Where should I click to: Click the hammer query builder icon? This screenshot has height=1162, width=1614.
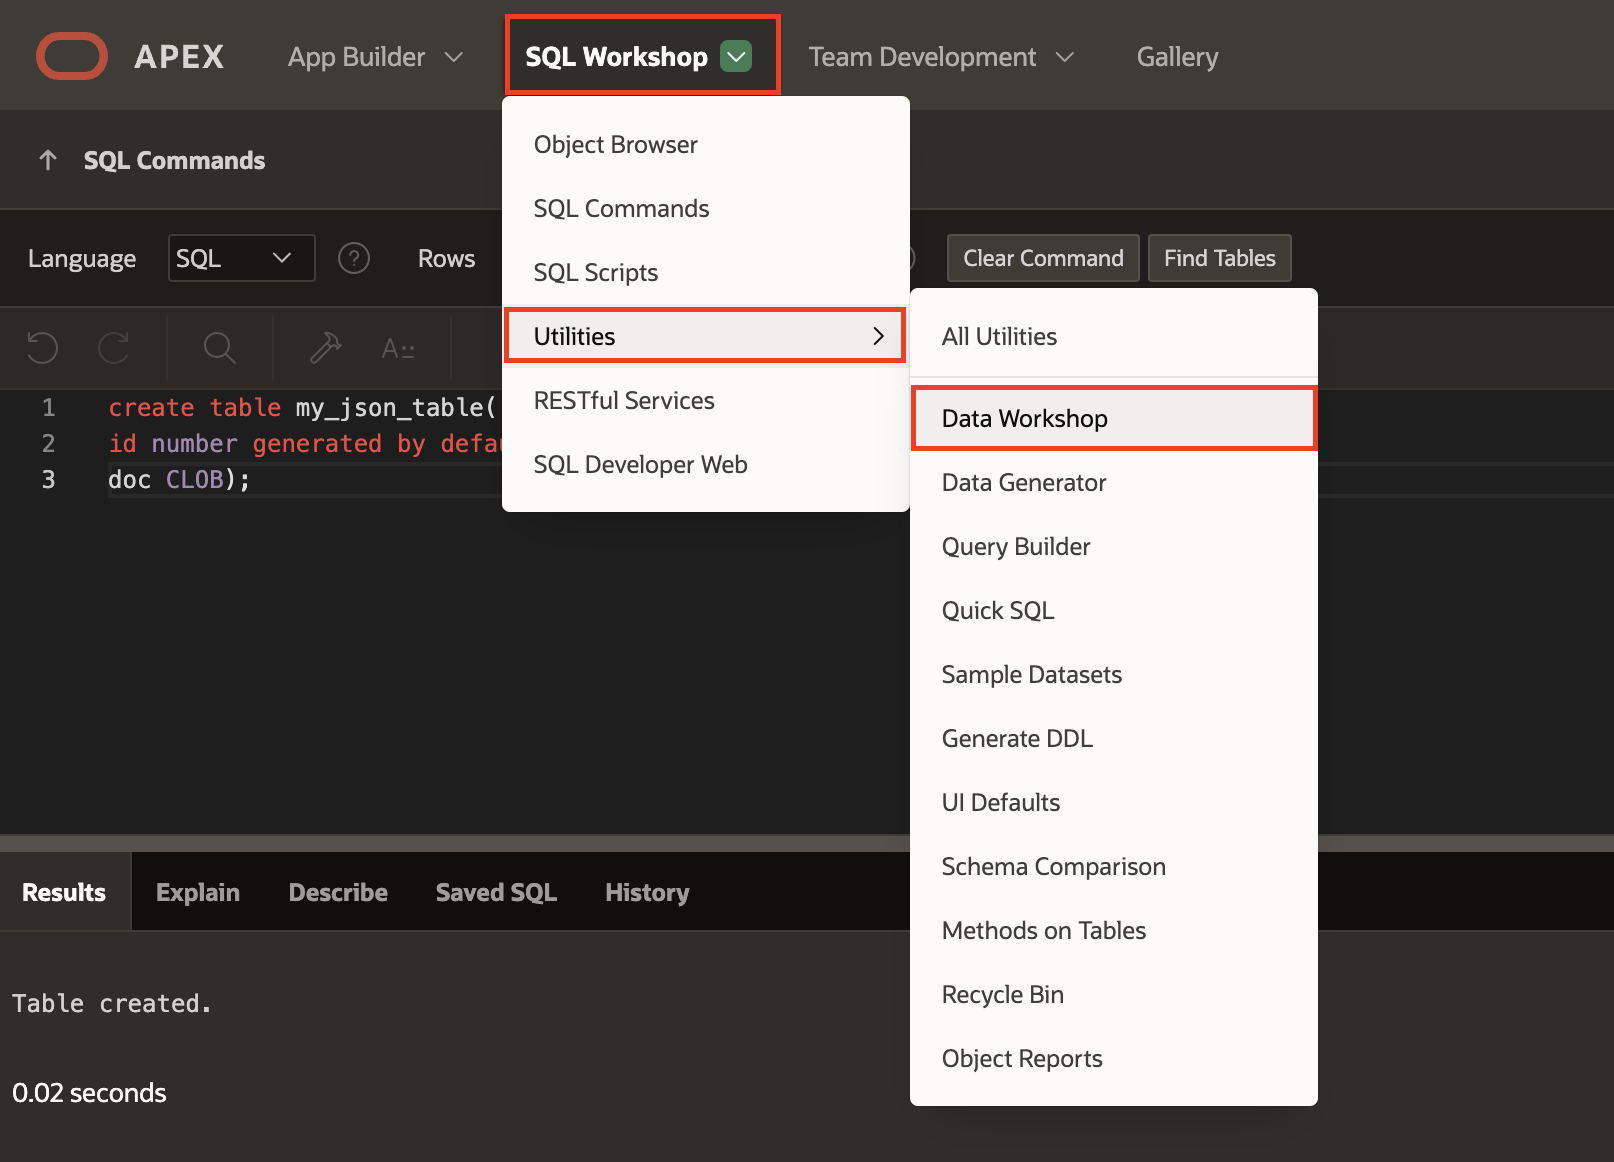[x=325, y=348]
